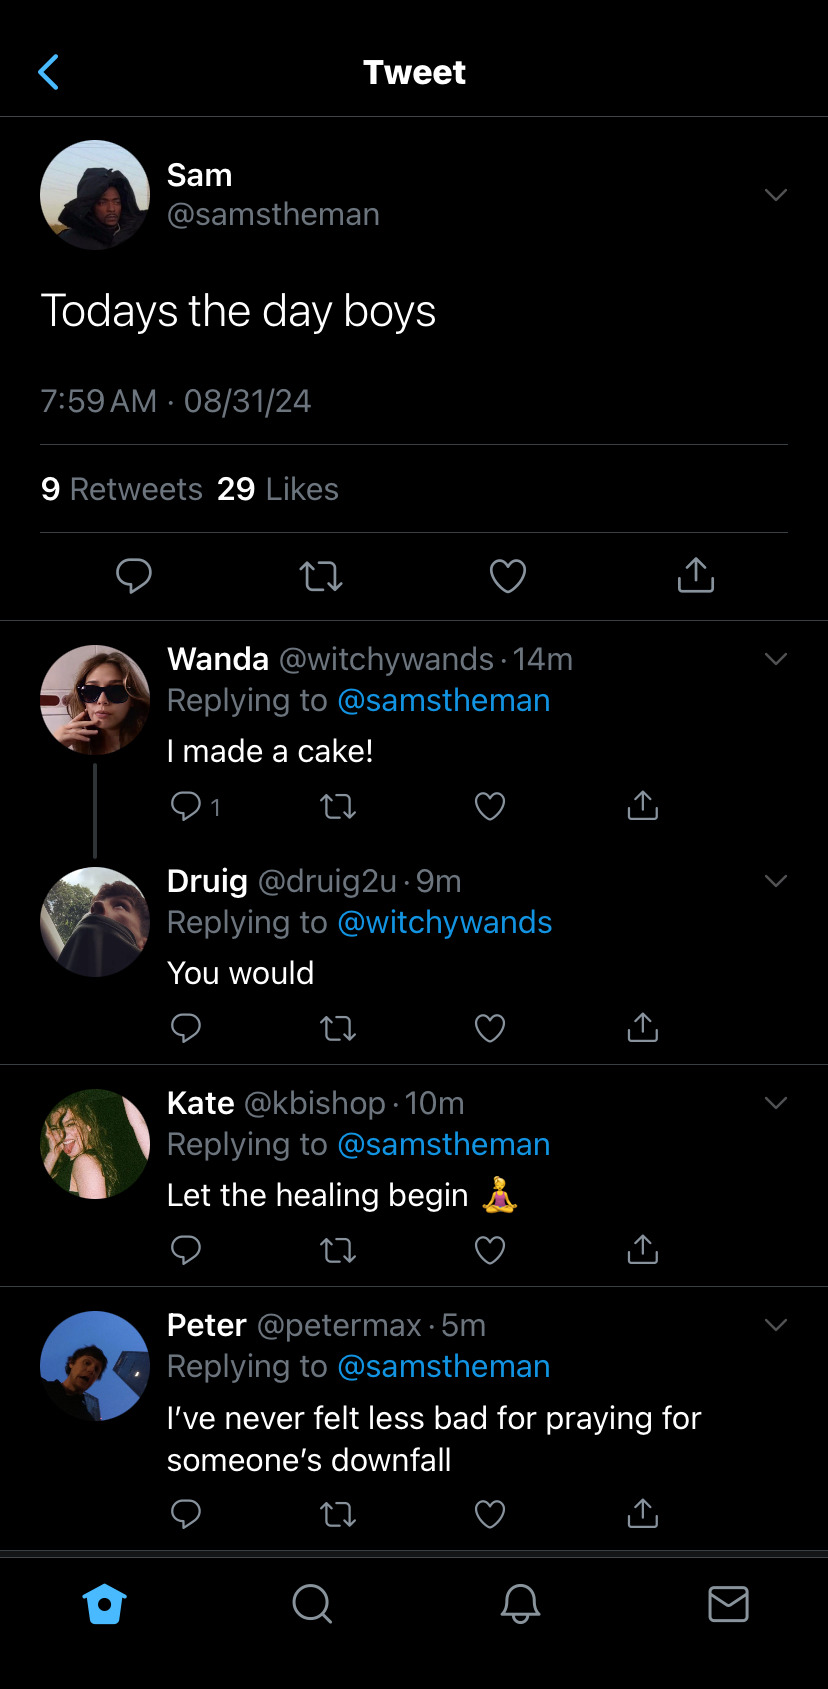This screenshot has width=828, height=1689.
Task: Reply to Druig's "You would" tweet
Action: (x=186, y=1028)
